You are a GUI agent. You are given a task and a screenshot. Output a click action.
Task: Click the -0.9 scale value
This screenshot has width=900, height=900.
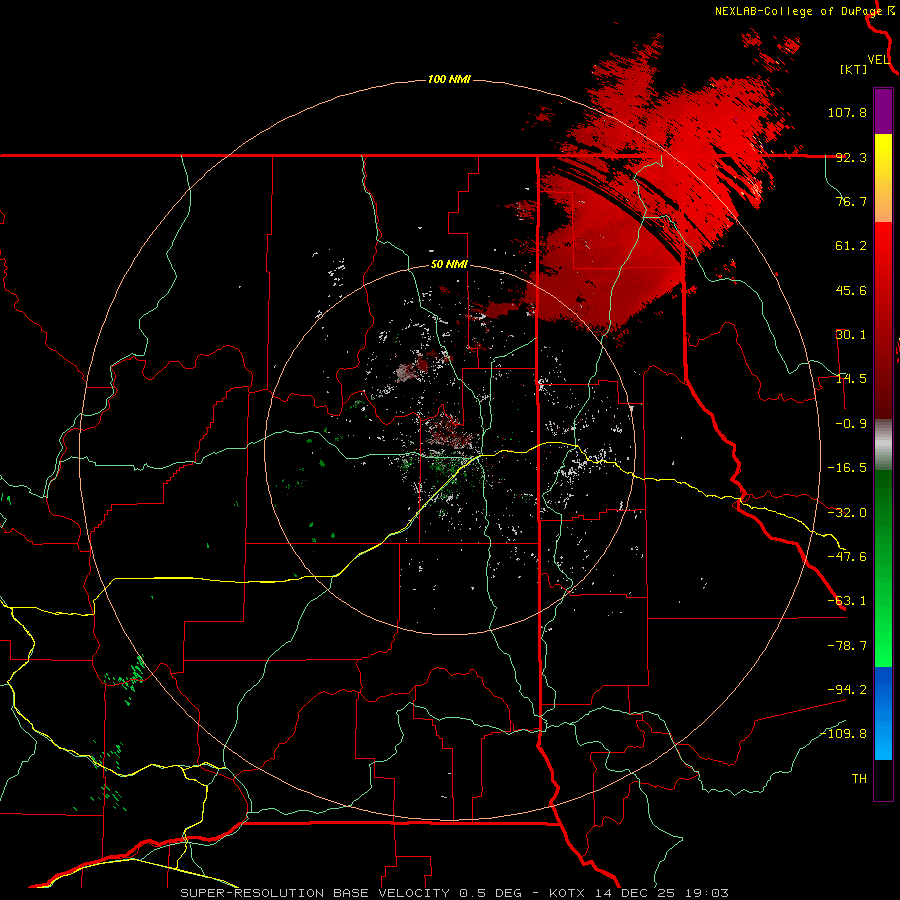847,424
